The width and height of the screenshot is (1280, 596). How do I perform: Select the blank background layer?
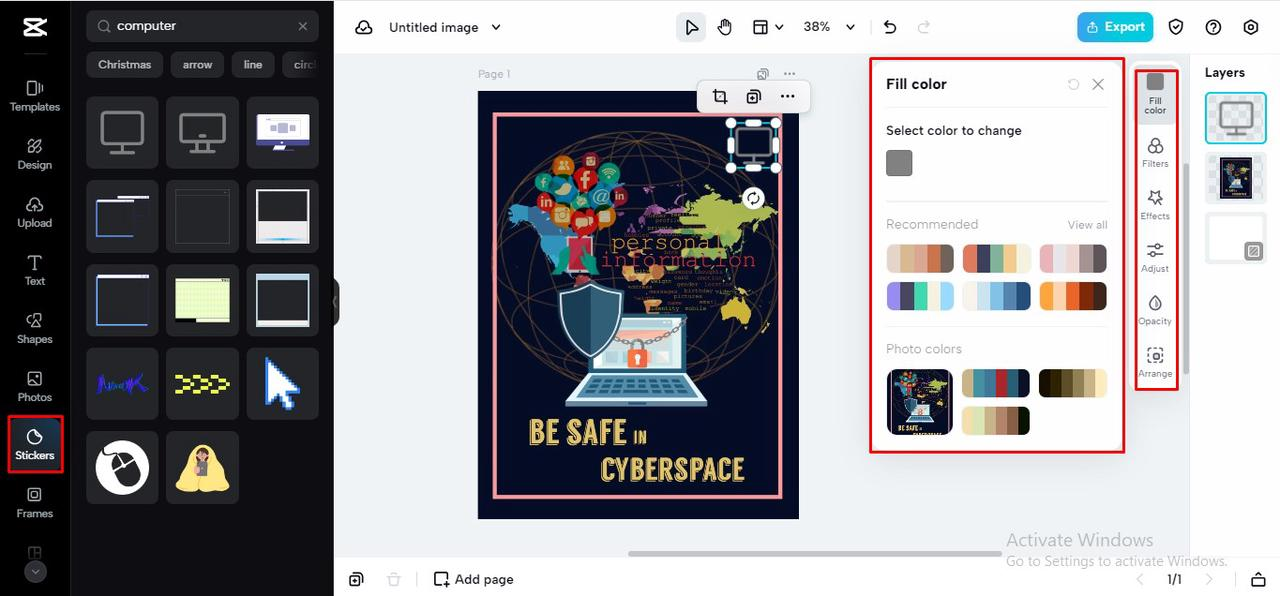pyautogui.click(x=1235, y=238)
